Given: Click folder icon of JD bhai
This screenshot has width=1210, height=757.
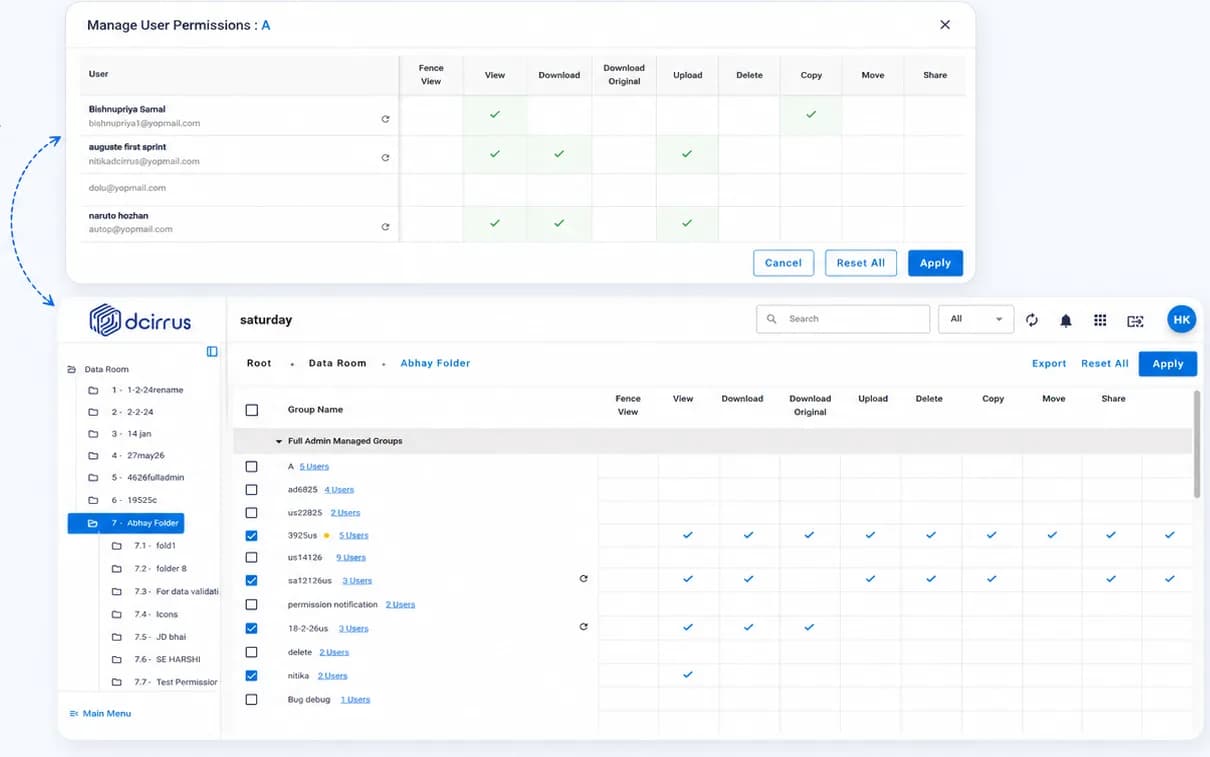Looking at the screenshot, I should pos(117,637).
